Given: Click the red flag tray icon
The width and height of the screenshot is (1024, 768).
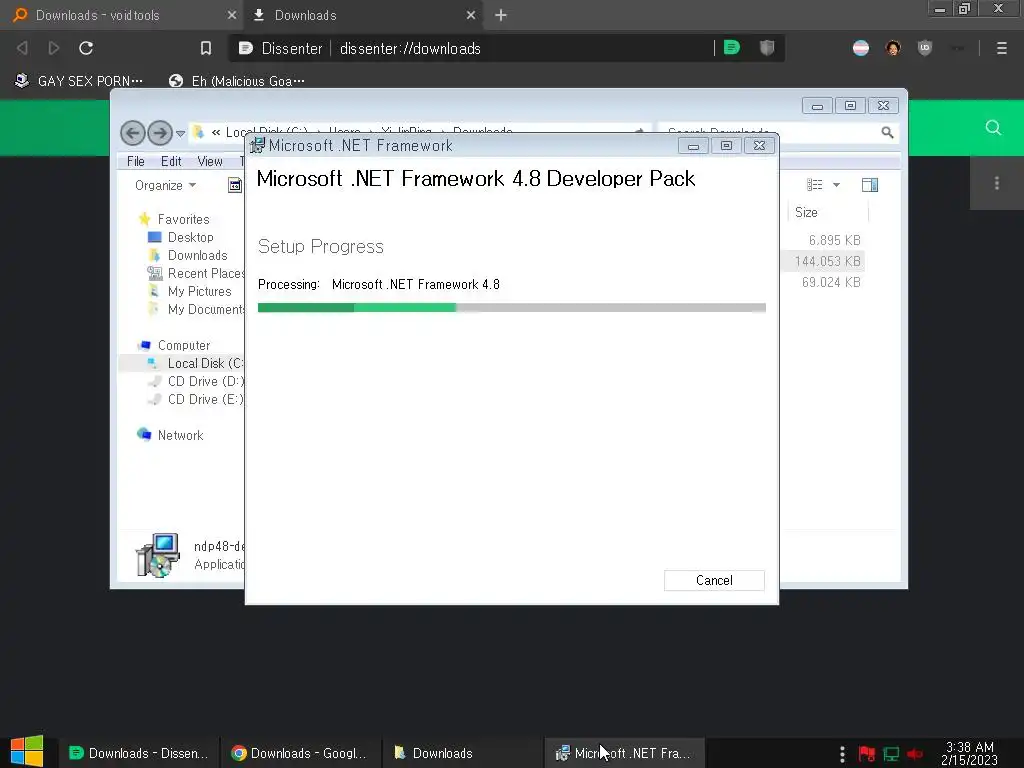Looking at the screenshot, I should pyautogui.click(x=867, y=754).
